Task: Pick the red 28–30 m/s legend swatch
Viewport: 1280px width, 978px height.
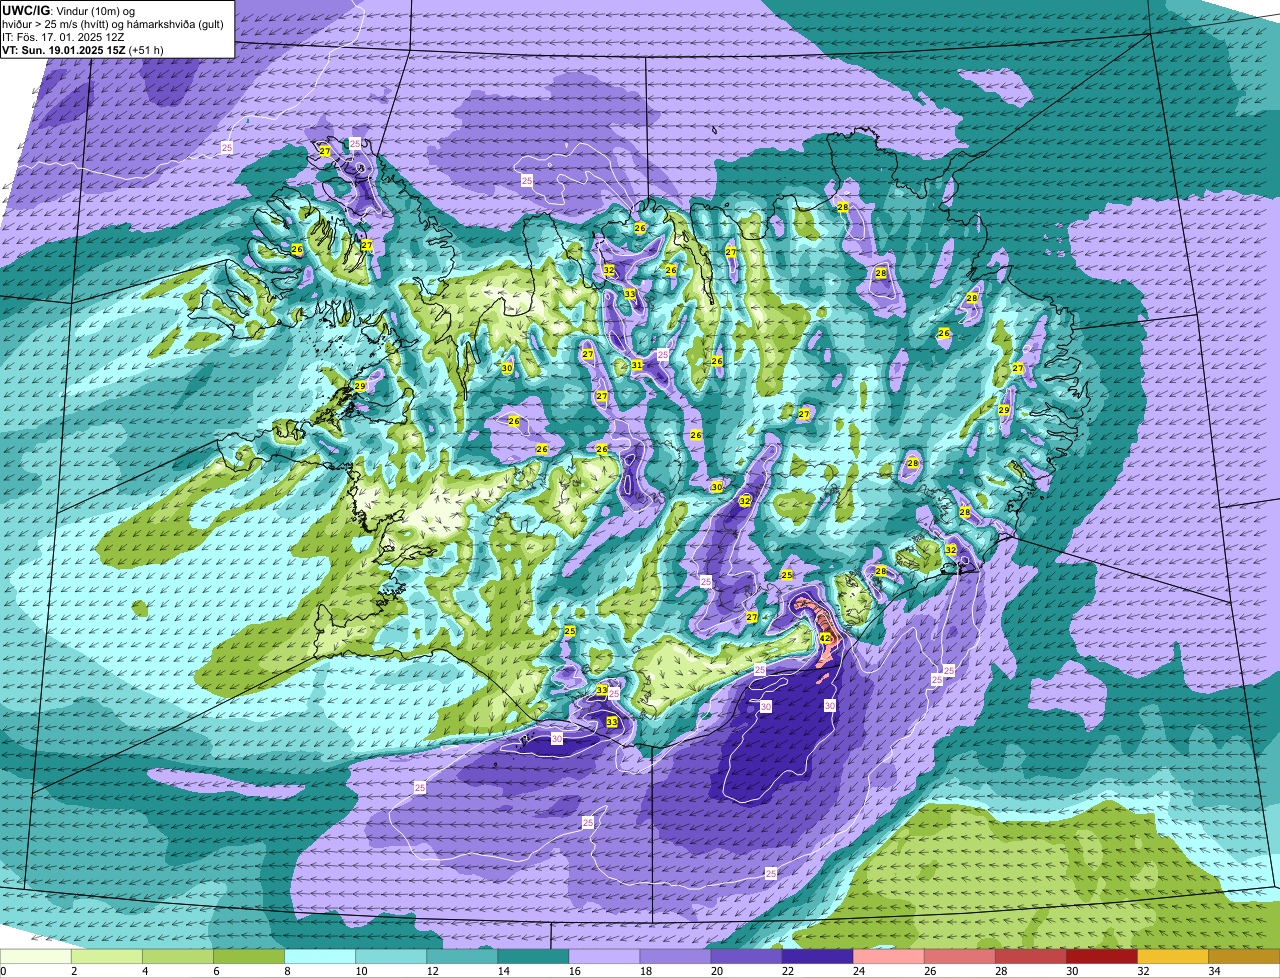Action: click(1030, 956)
